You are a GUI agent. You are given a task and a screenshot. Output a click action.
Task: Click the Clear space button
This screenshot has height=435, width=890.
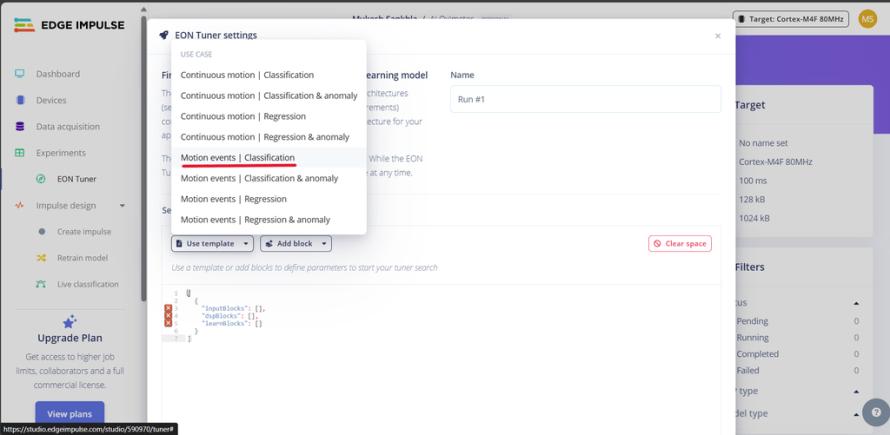pos(680,244)
